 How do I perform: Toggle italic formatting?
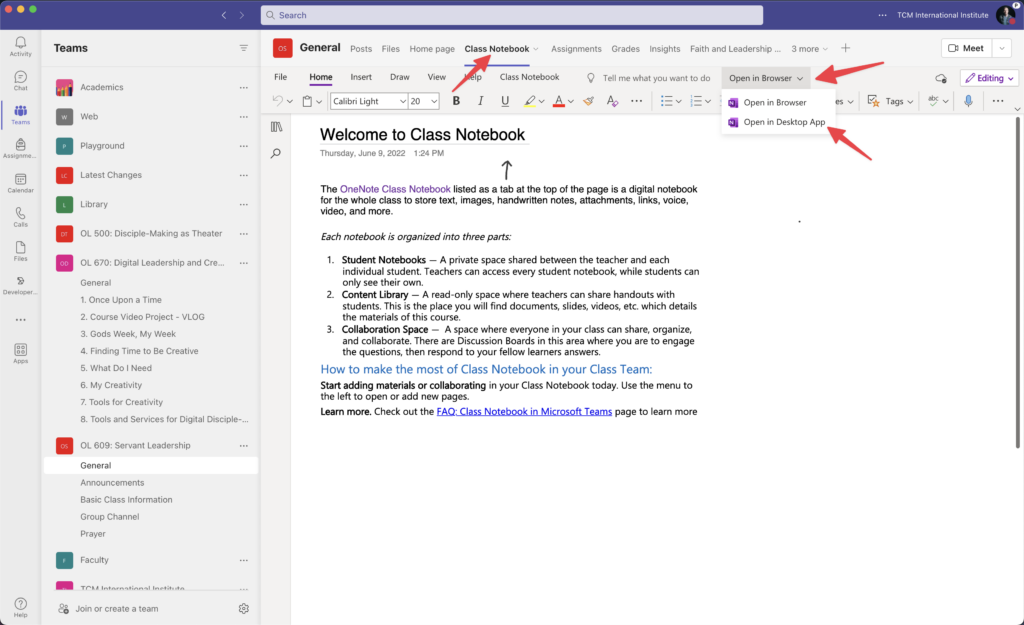pyautogui.click(x=481, y=101)
